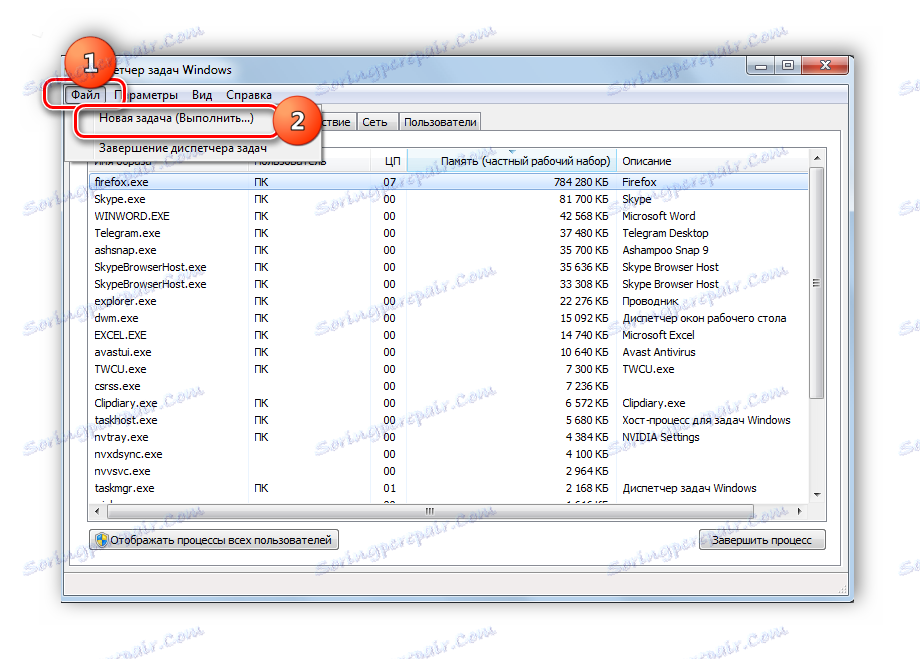Image resolution: width=920 pixels, height=659 pixels.
Task: Click Отображать процессы всех пользователей button
Action: [x=214, y=540]
